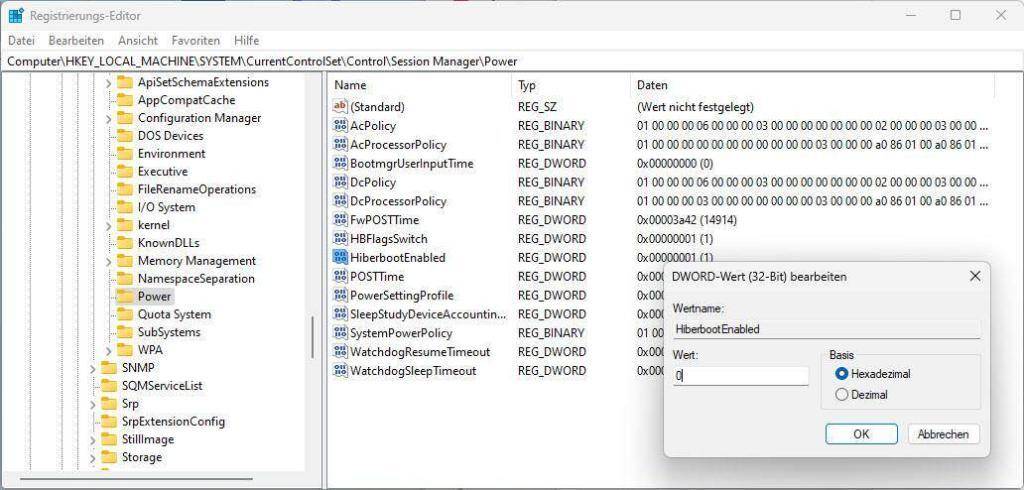Click the AcProcessorPolicy value icon
Viewport: 1024px width, 490px height.
click(340, 144)
